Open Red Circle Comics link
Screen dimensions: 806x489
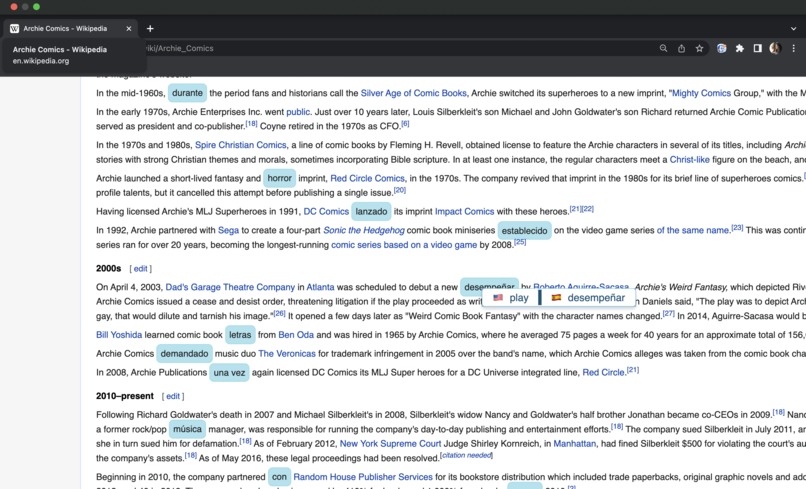click(368, 178)
